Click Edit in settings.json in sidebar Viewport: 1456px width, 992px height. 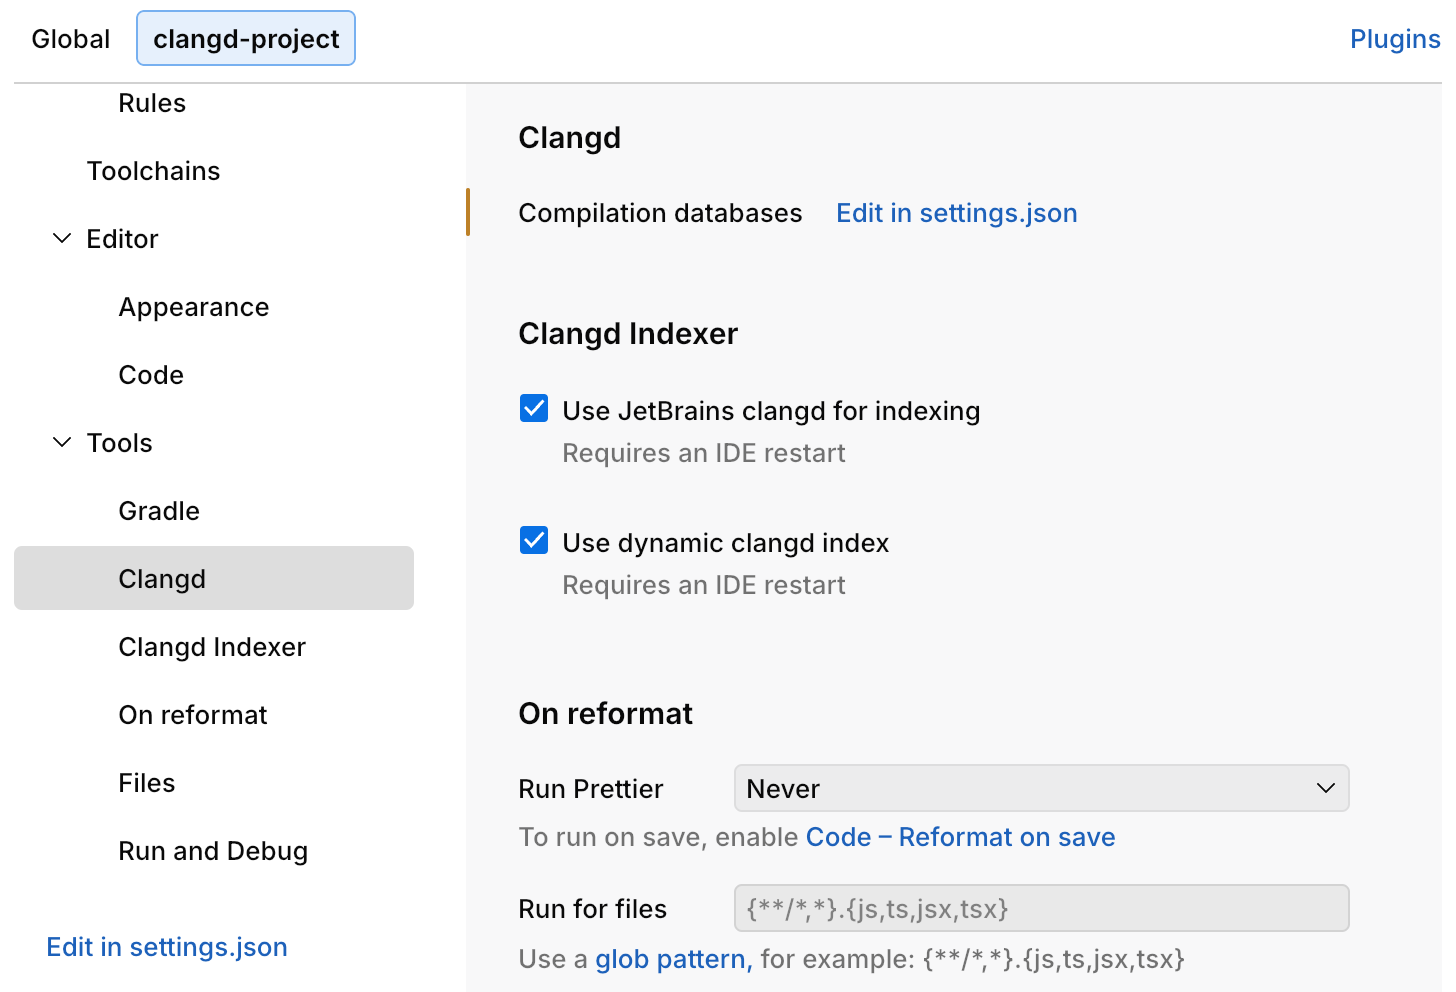click(x=166, y=946)
